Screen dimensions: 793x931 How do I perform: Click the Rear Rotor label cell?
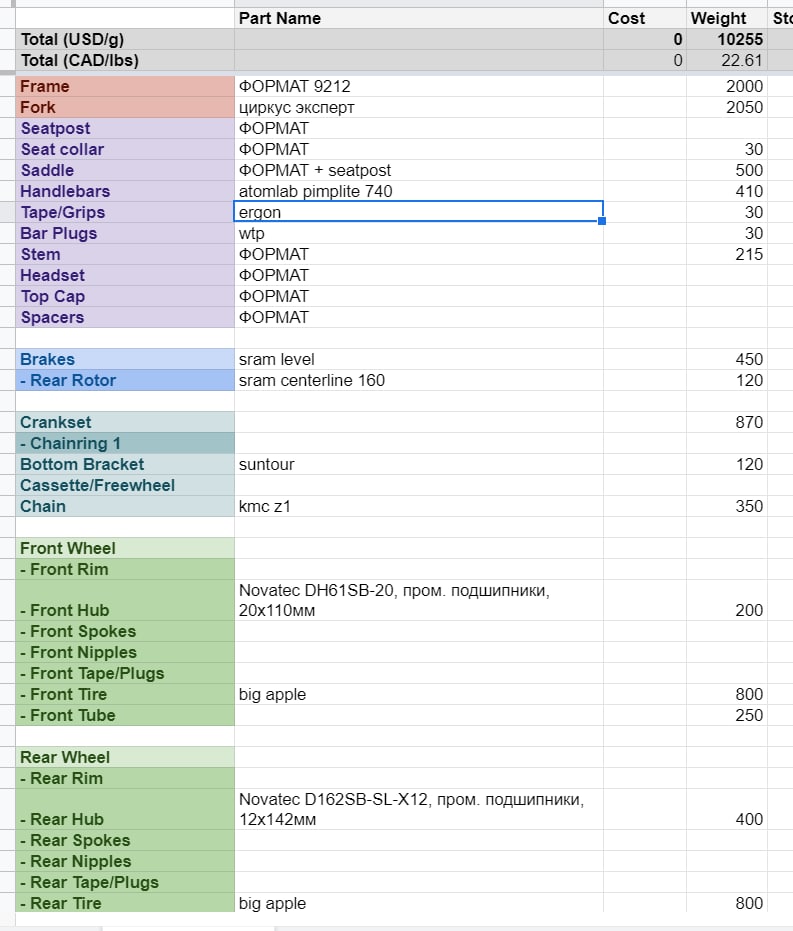pyautogui.click(x=125, y=381)
